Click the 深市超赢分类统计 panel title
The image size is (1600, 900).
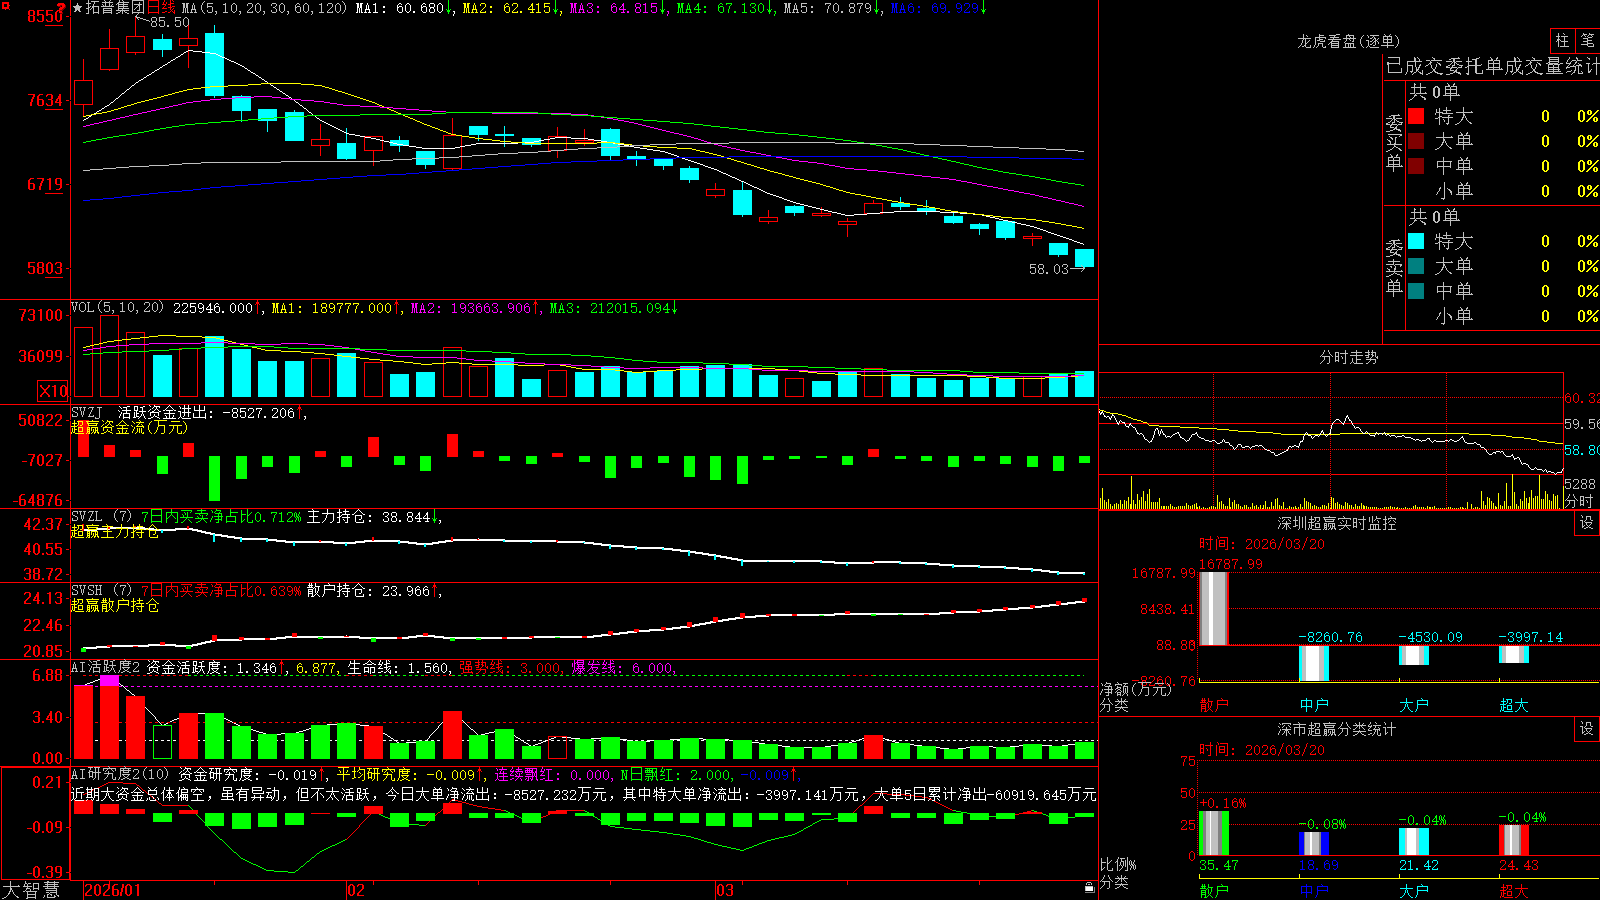point(1337,729)
